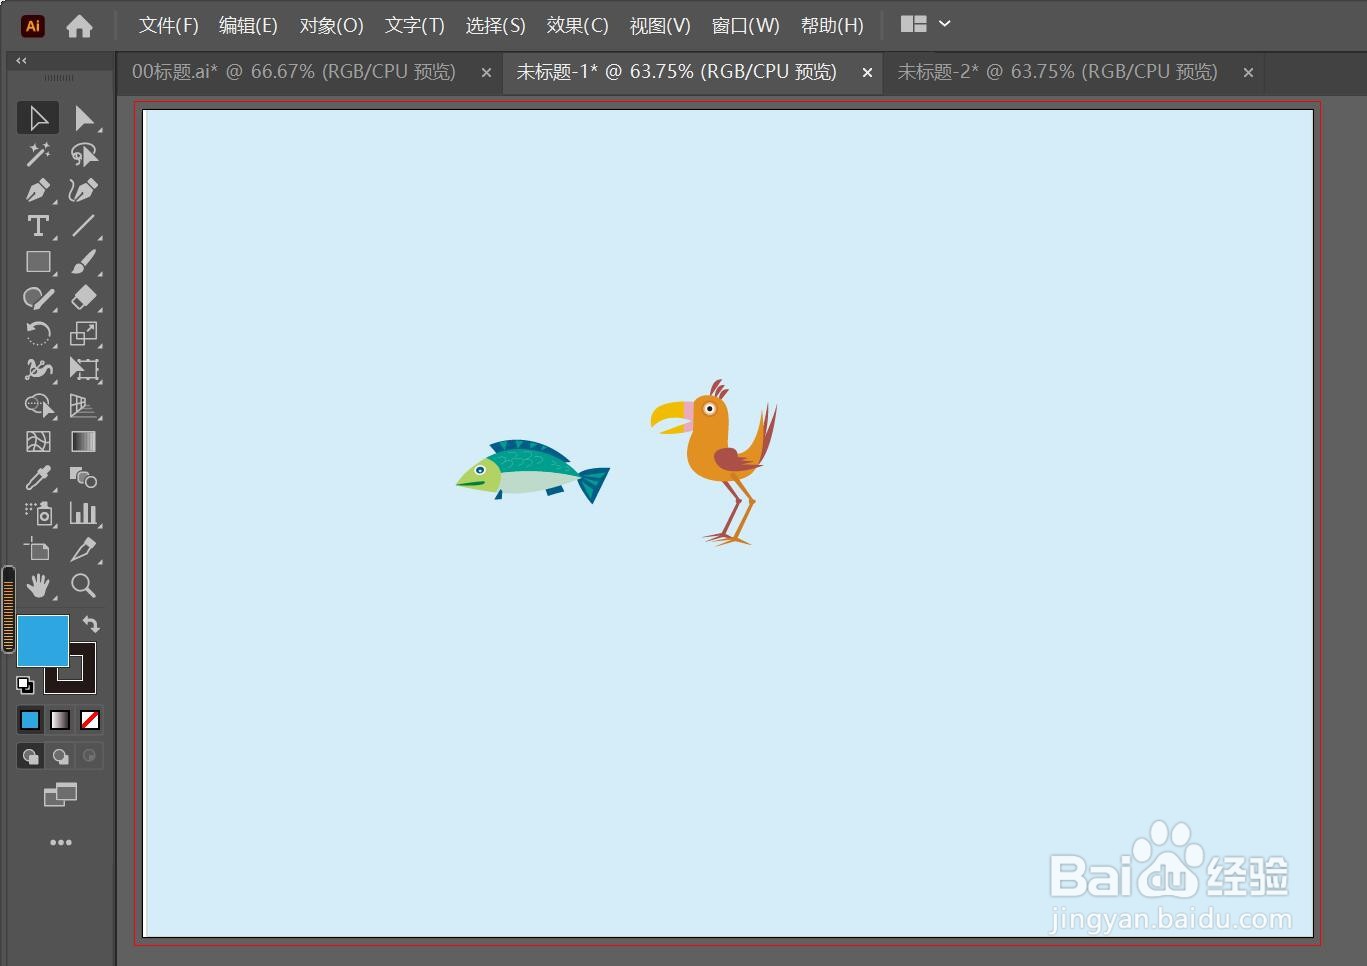The height and width of the screenshot is (966, 1367).
Task: Change the screen mode
Action: pyautogui.click(x=60, y=796)
